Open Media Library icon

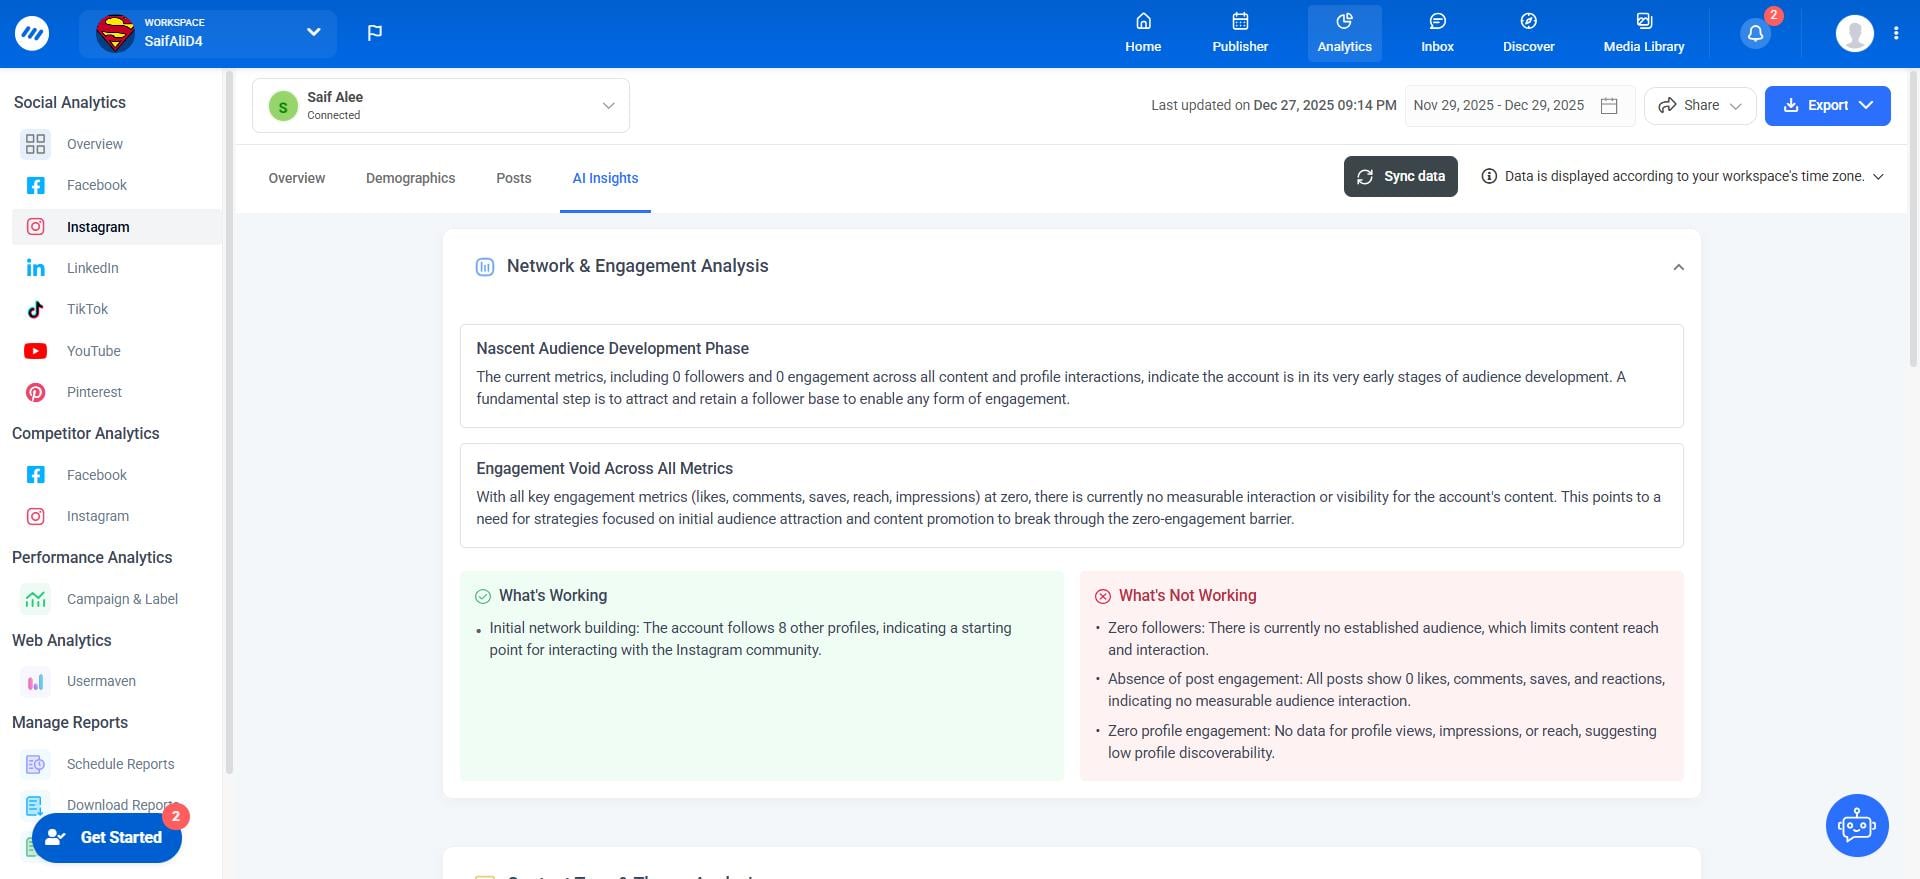[1644, 21]
